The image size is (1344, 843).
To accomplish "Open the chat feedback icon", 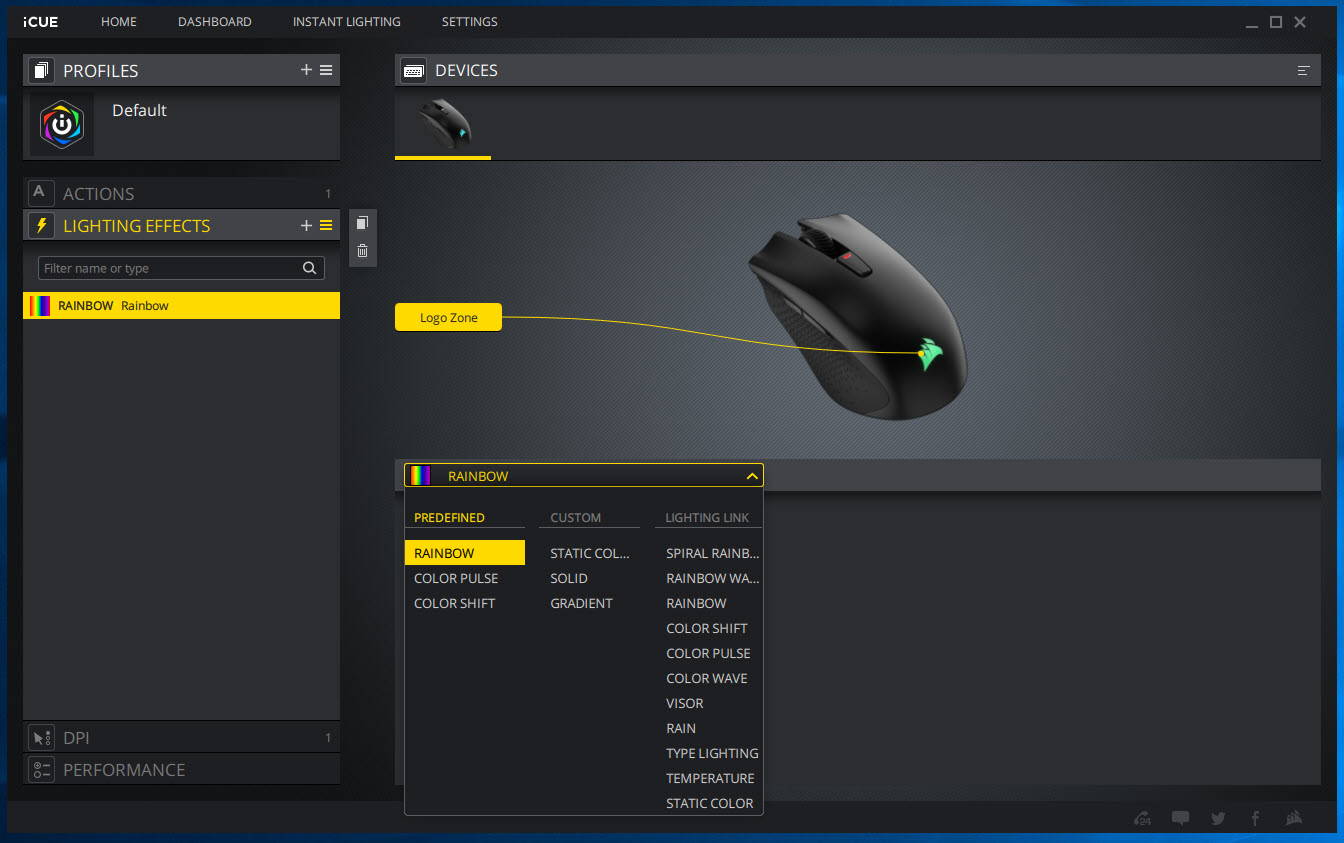I will pos(1180,818).
